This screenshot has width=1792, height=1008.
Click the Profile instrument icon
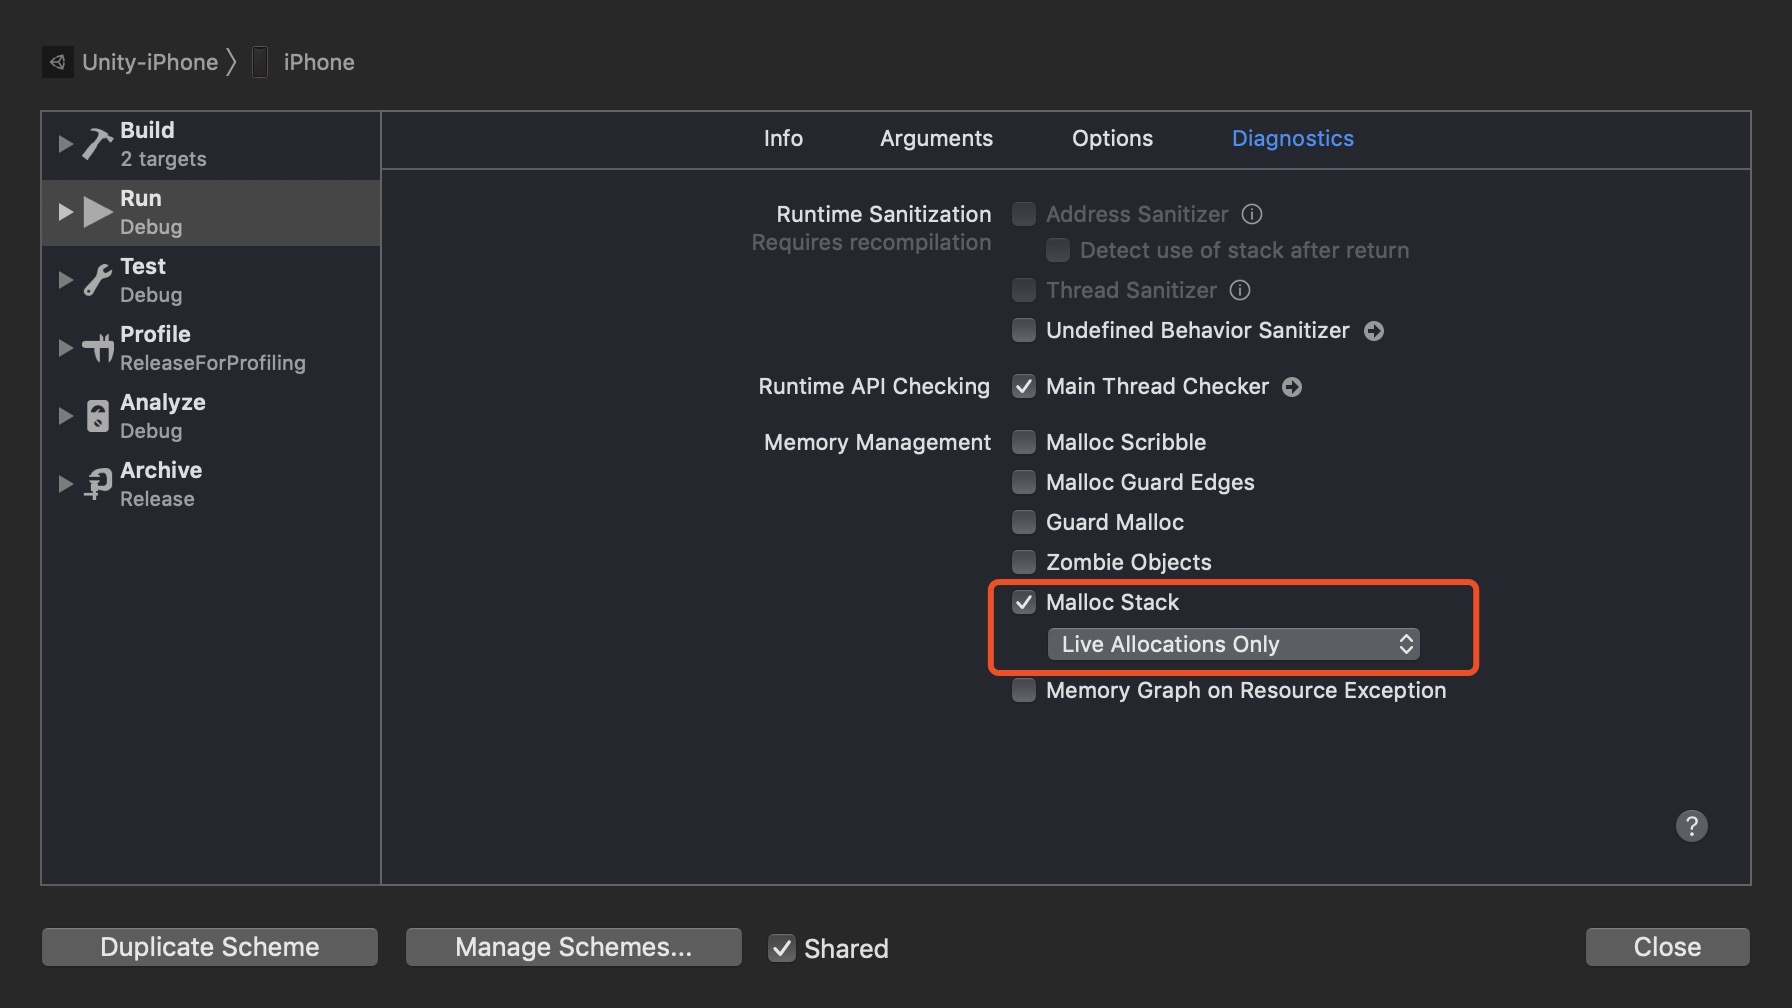(98, 348)
